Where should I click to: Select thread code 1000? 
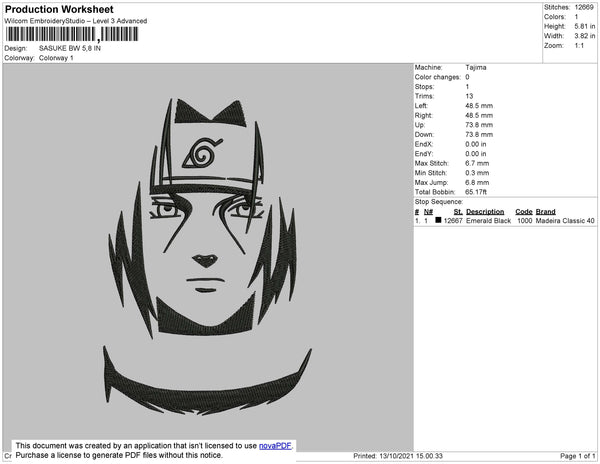click(524, 221)
